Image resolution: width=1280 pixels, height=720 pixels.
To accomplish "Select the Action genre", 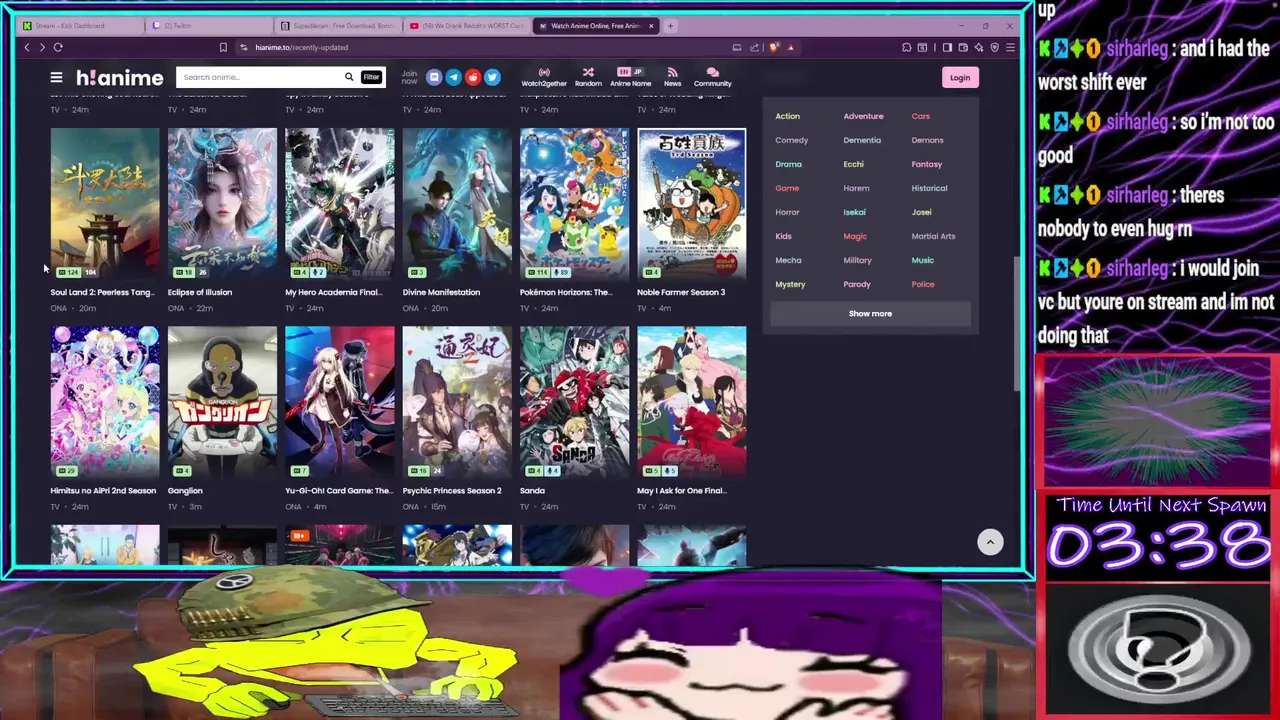I will point(787,116).
